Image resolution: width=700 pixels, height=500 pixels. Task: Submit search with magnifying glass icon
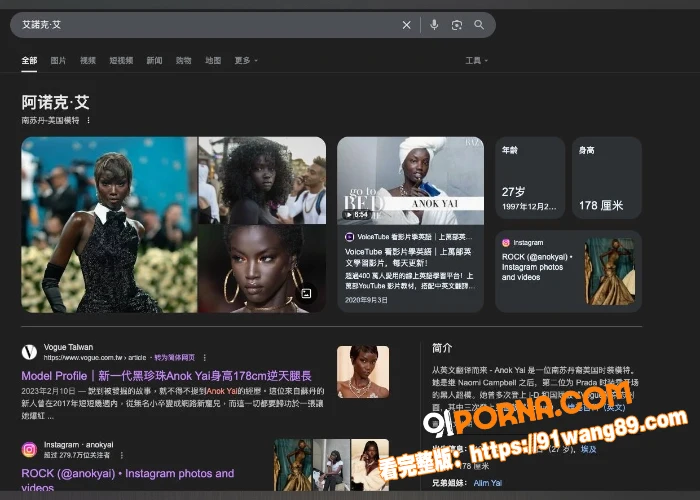(479, 25)
